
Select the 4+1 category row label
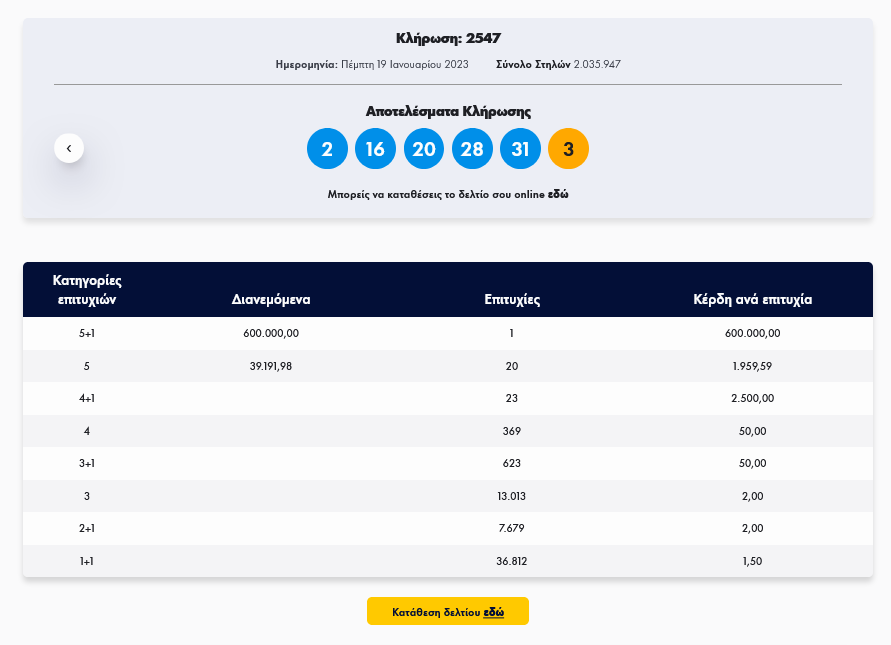pyautogui.click(x=87, y=398)
